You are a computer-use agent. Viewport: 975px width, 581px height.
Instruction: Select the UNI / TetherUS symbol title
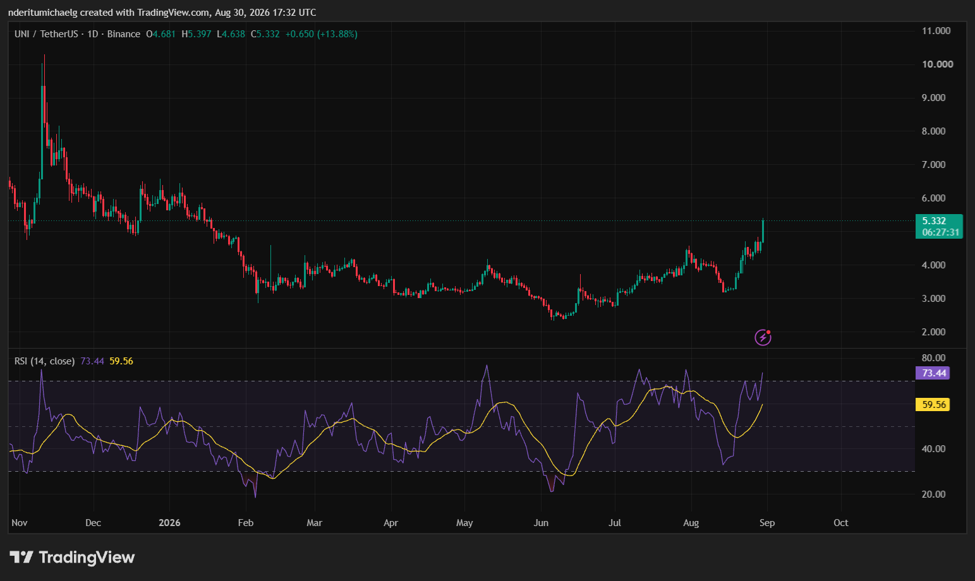[x=46, y=34]
